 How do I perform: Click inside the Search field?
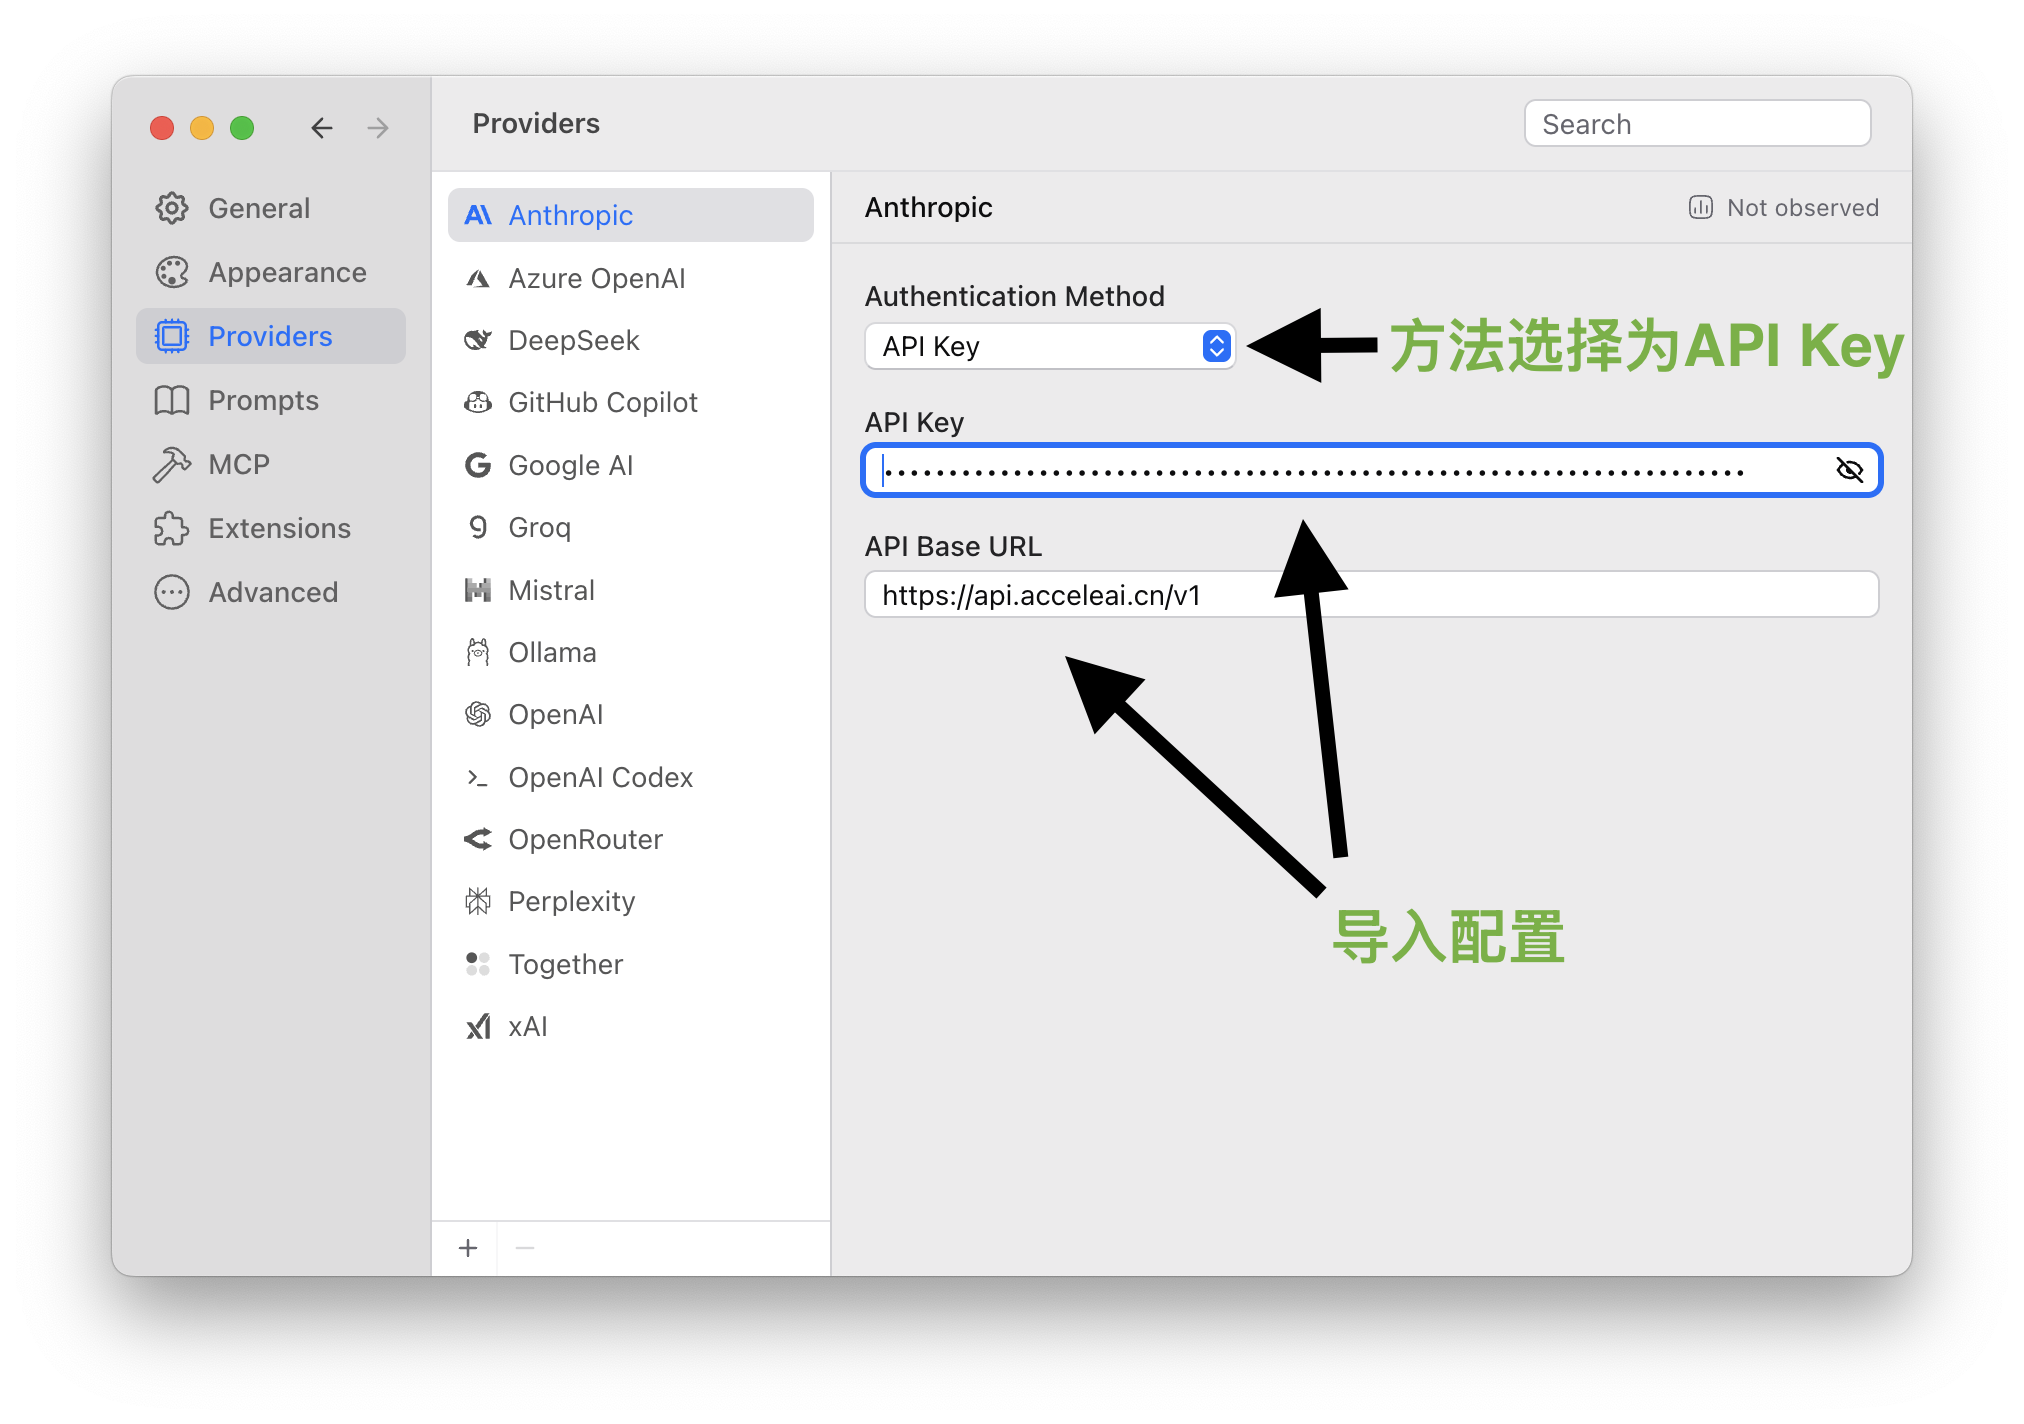pos(1696,123)
